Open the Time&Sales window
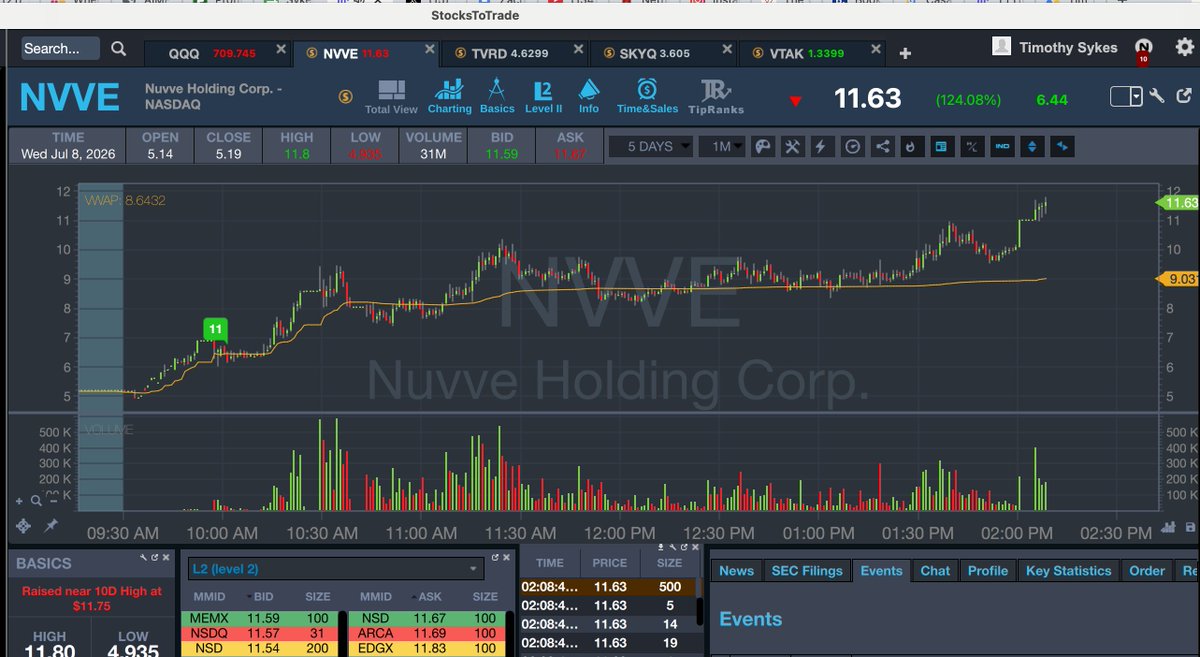Viewport: 1200px width, 657px height. [647, 97]
